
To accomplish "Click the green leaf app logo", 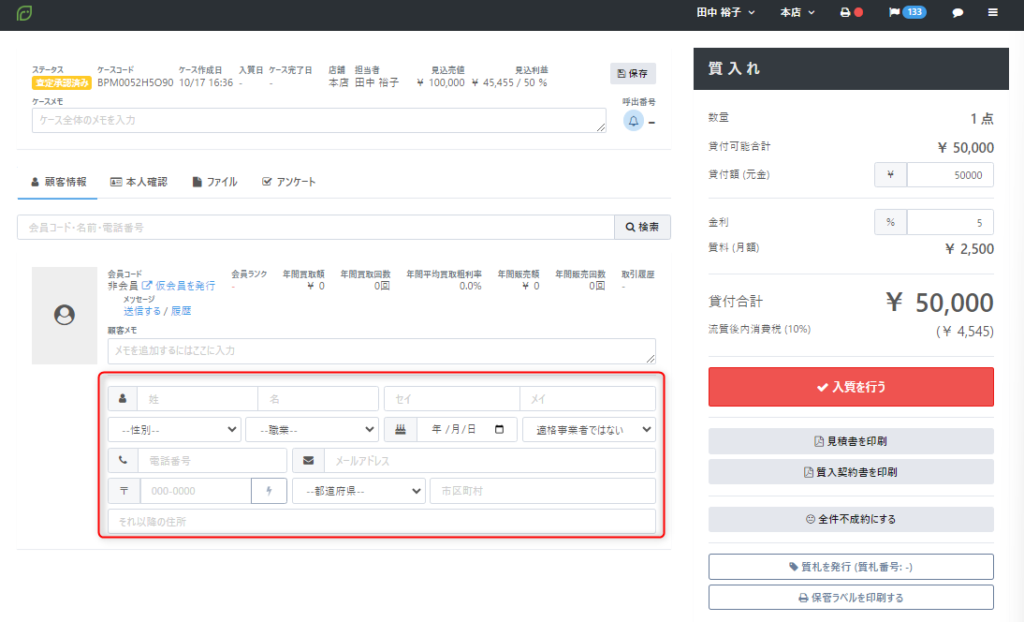I will tap(24, 13).
